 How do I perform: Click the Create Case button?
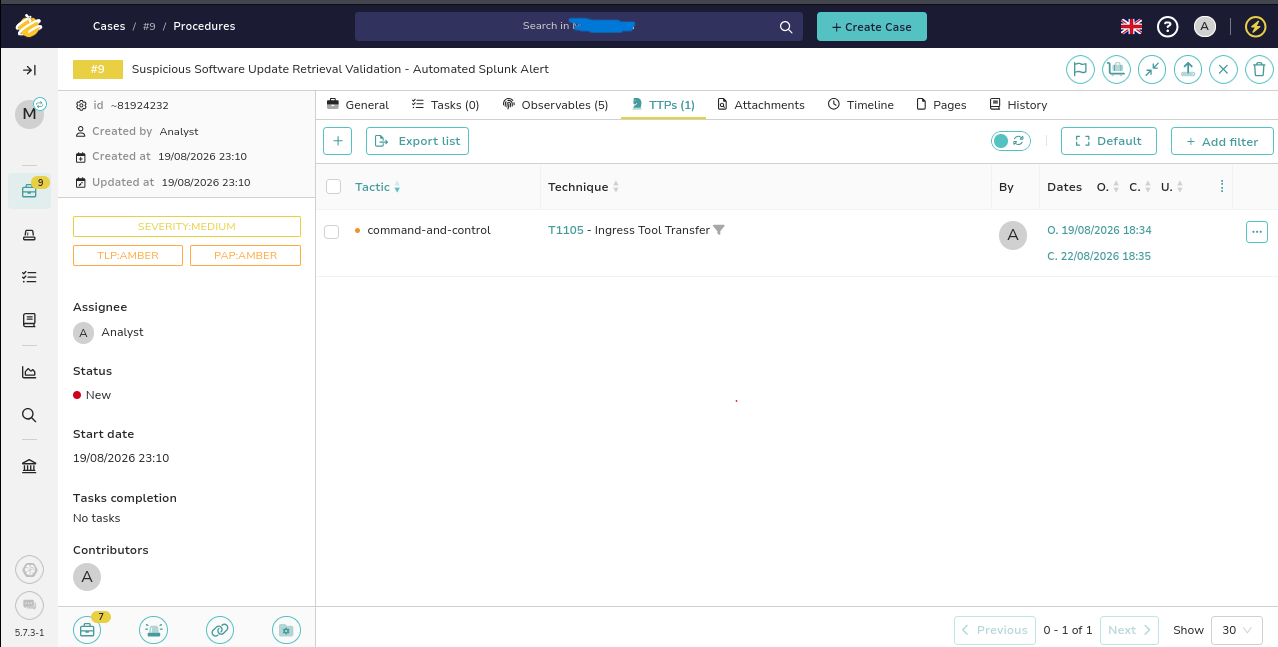[872, 27]
